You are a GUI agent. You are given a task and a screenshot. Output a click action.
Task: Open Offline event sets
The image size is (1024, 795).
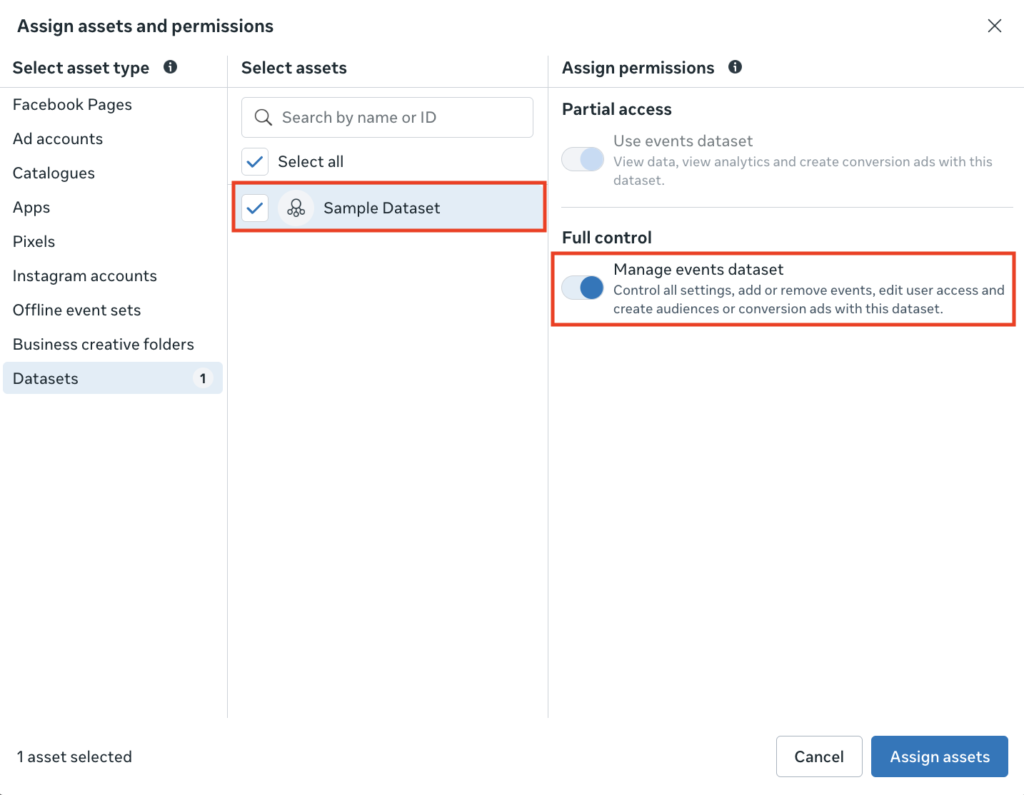[x=77, y=310]
